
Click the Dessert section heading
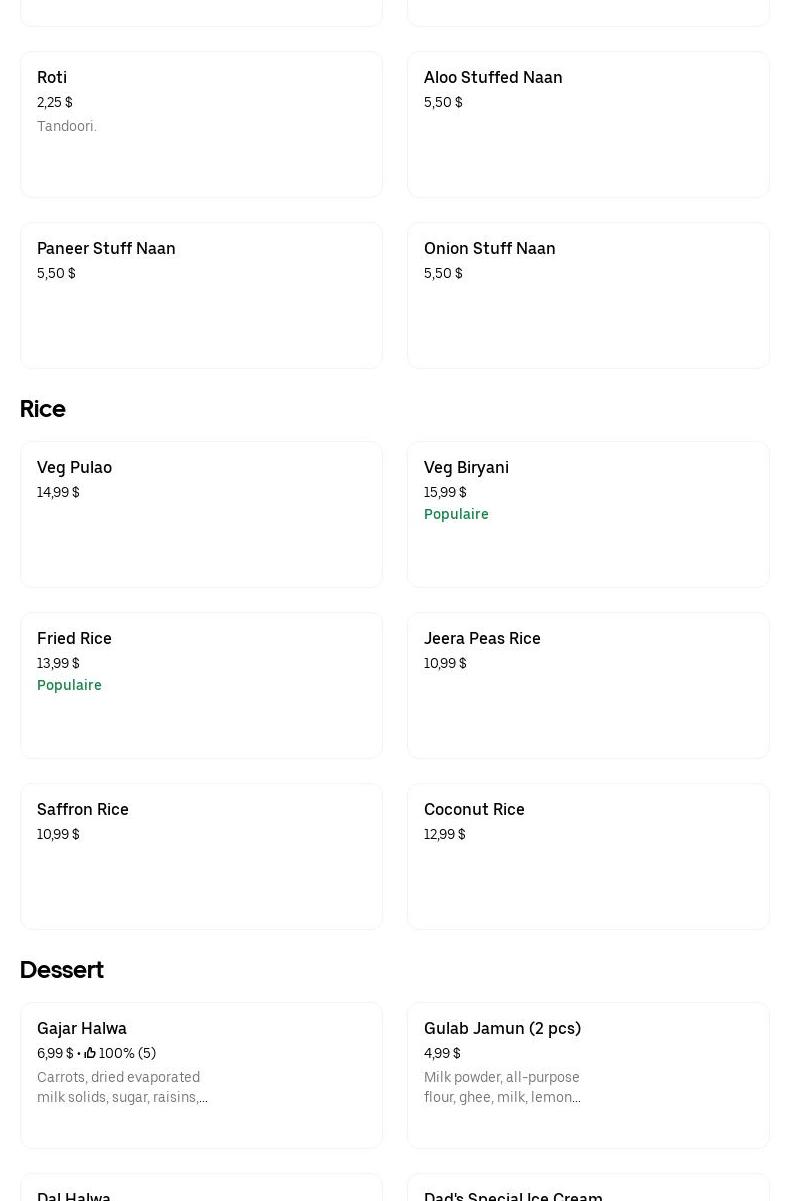click(62, 970)
